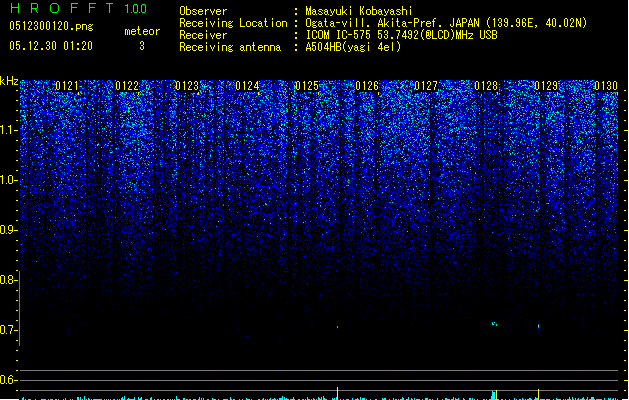Click the Receiver field label
This screenshot has width=629, height=400.
click(x=203, y=35)
